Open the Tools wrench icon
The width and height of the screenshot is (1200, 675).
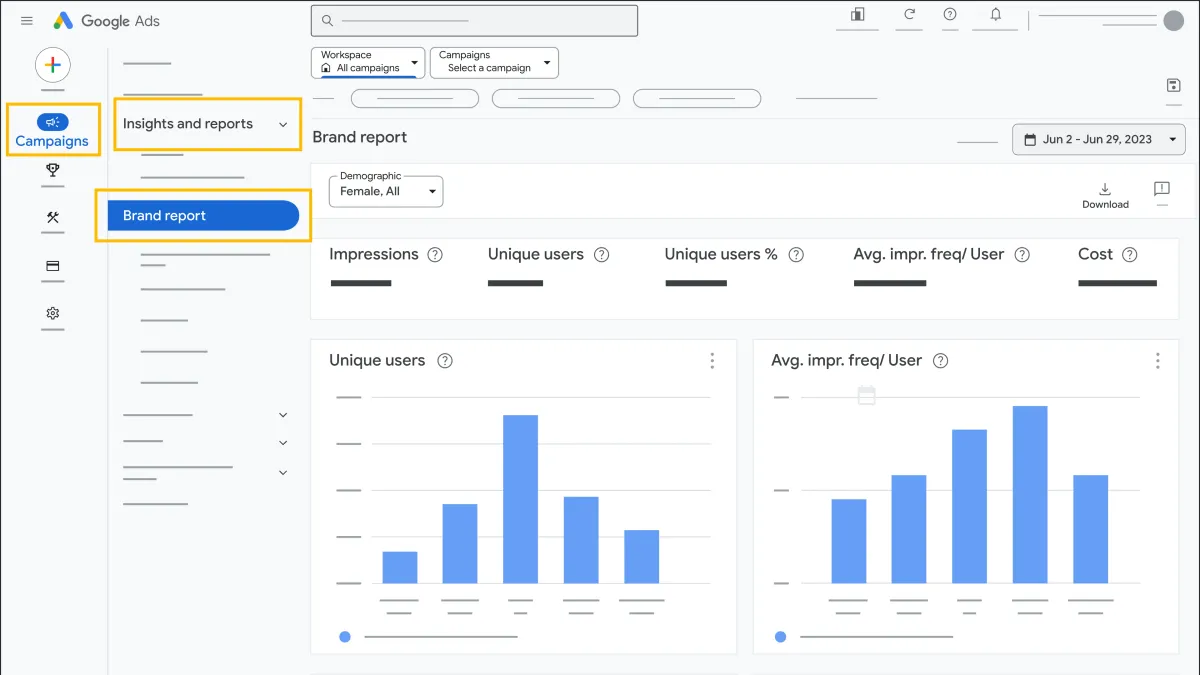tap(52, 218)
